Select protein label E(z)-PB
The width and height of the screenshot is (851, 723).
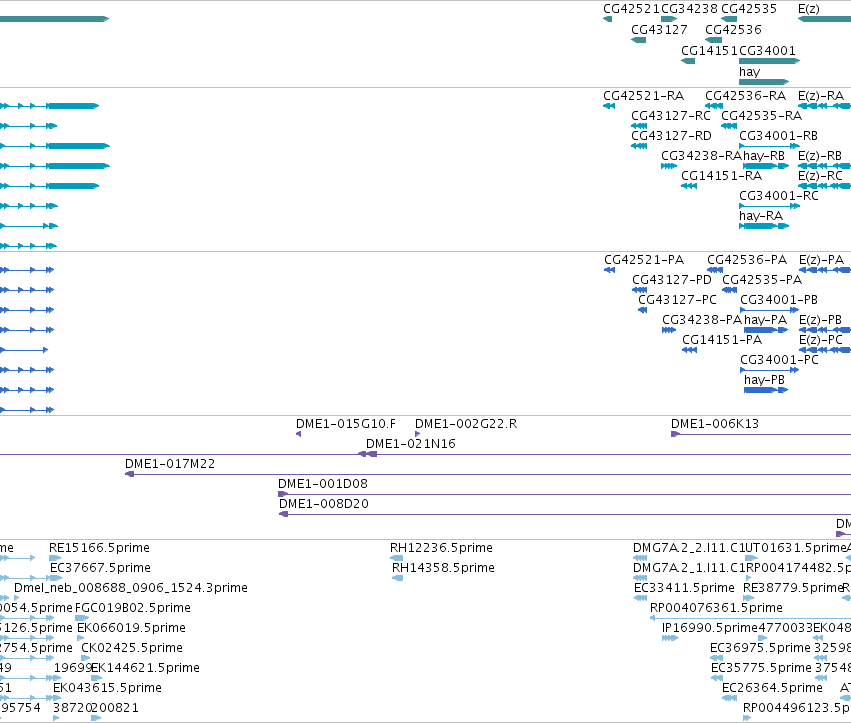click(821, 320)
